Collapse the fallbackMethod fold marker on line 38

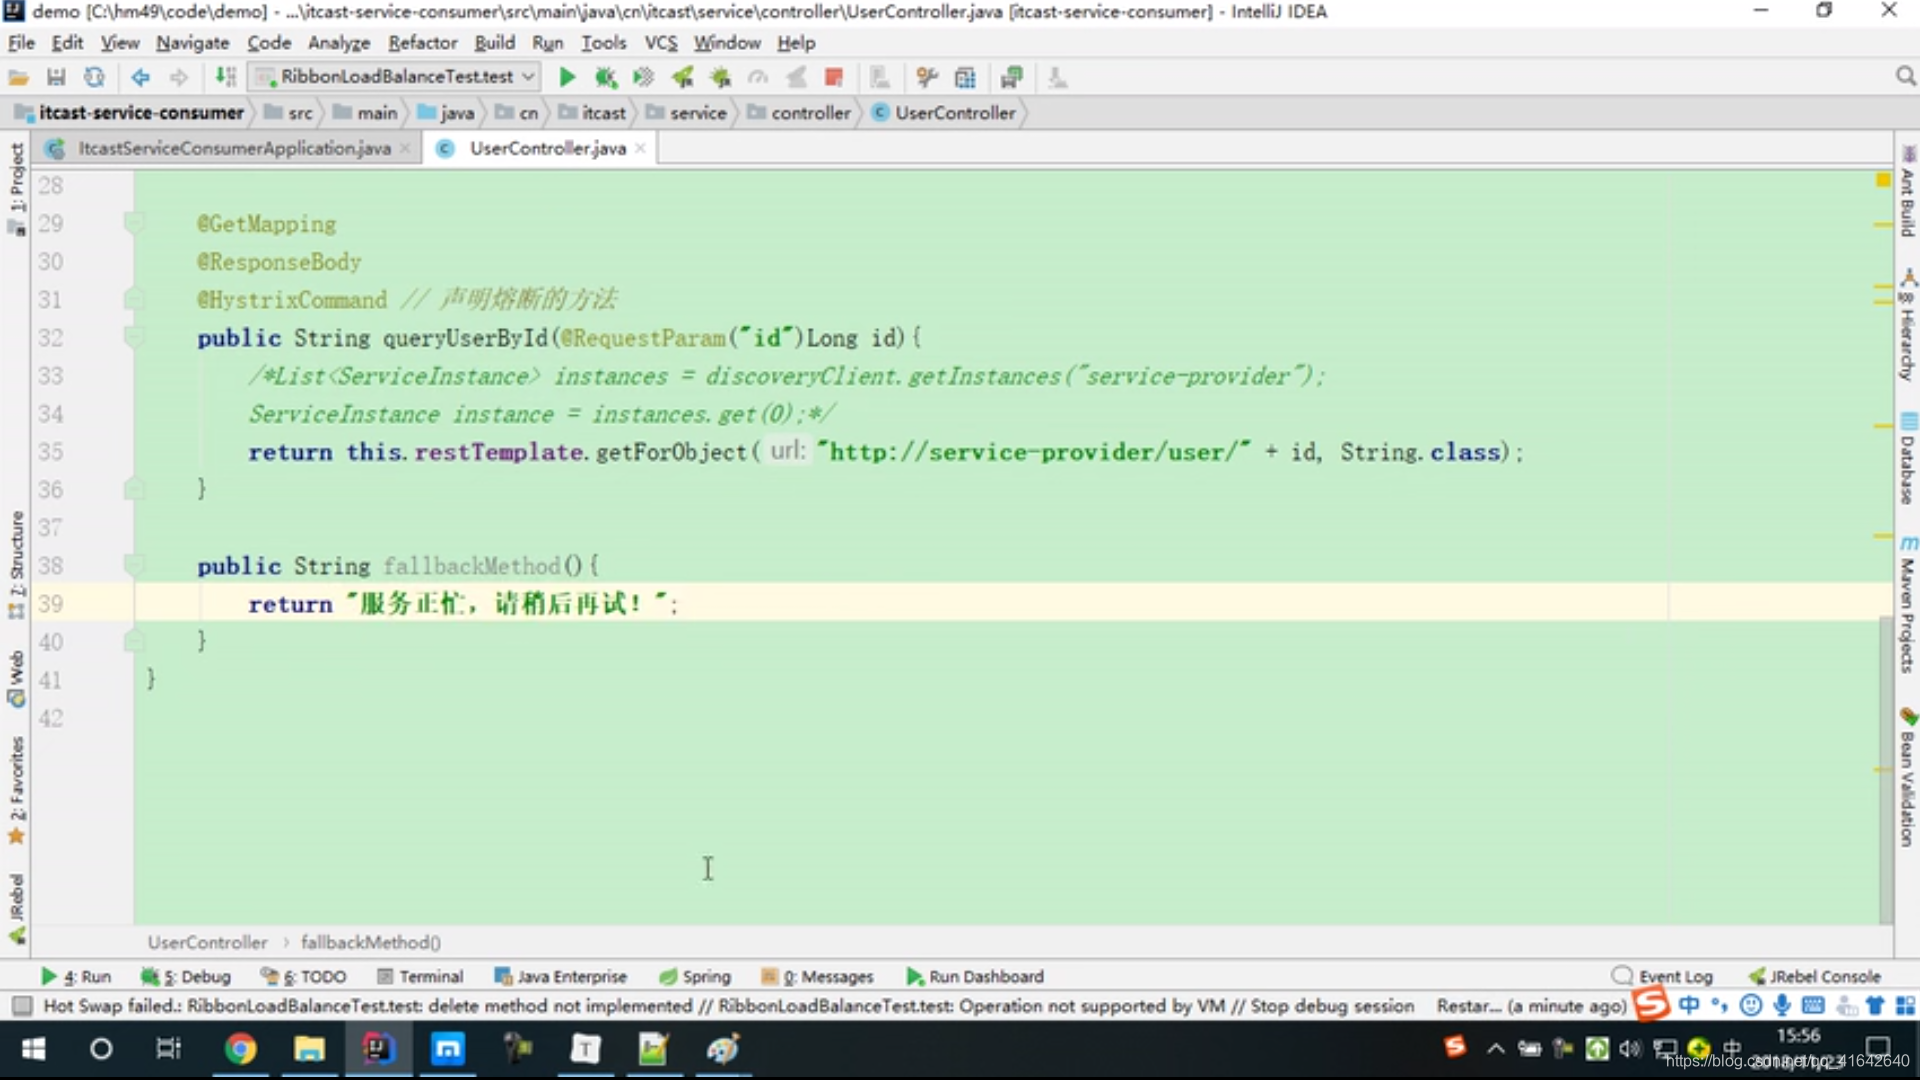pyautogui.click(x=133, y=565)
